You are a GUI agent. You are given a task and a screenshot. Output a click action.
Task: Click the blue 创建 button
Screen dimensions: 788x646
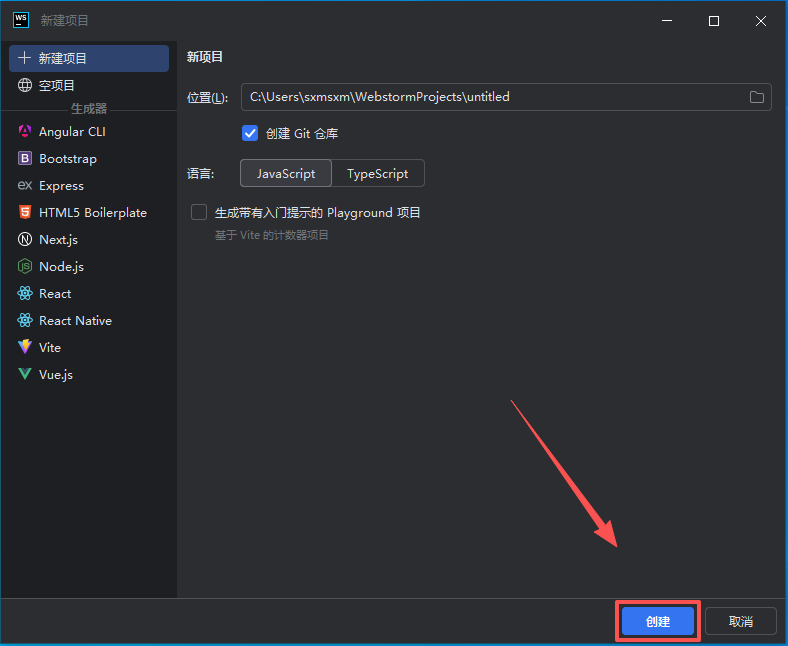tap(658, 621)
